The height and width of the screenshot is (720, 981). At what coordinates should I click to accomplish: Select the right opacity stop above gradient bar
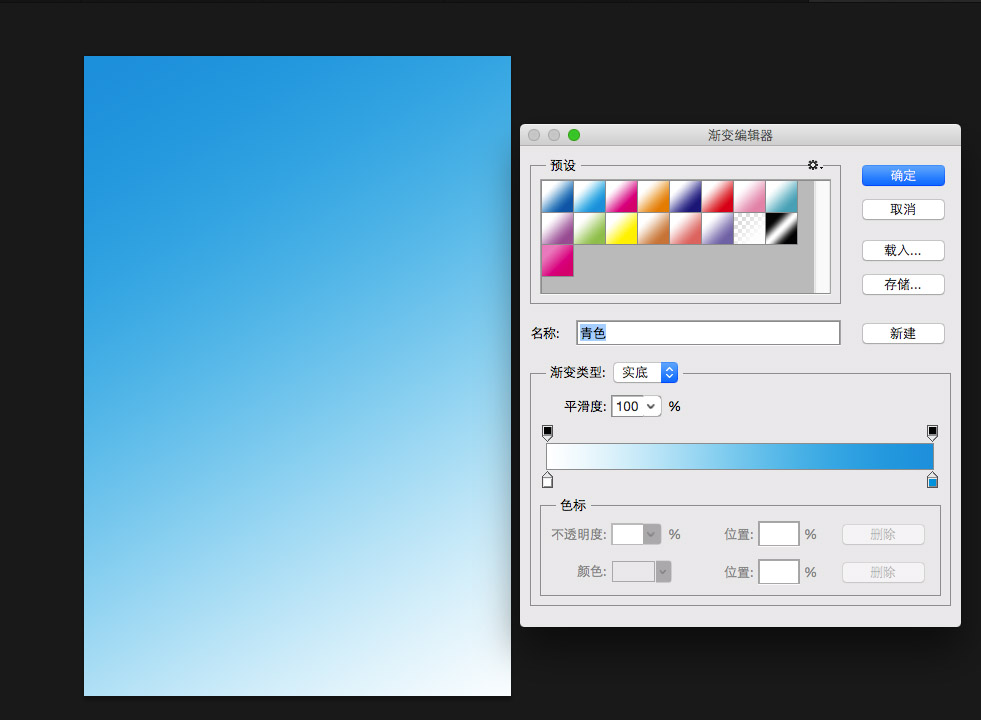pos(932,432)
